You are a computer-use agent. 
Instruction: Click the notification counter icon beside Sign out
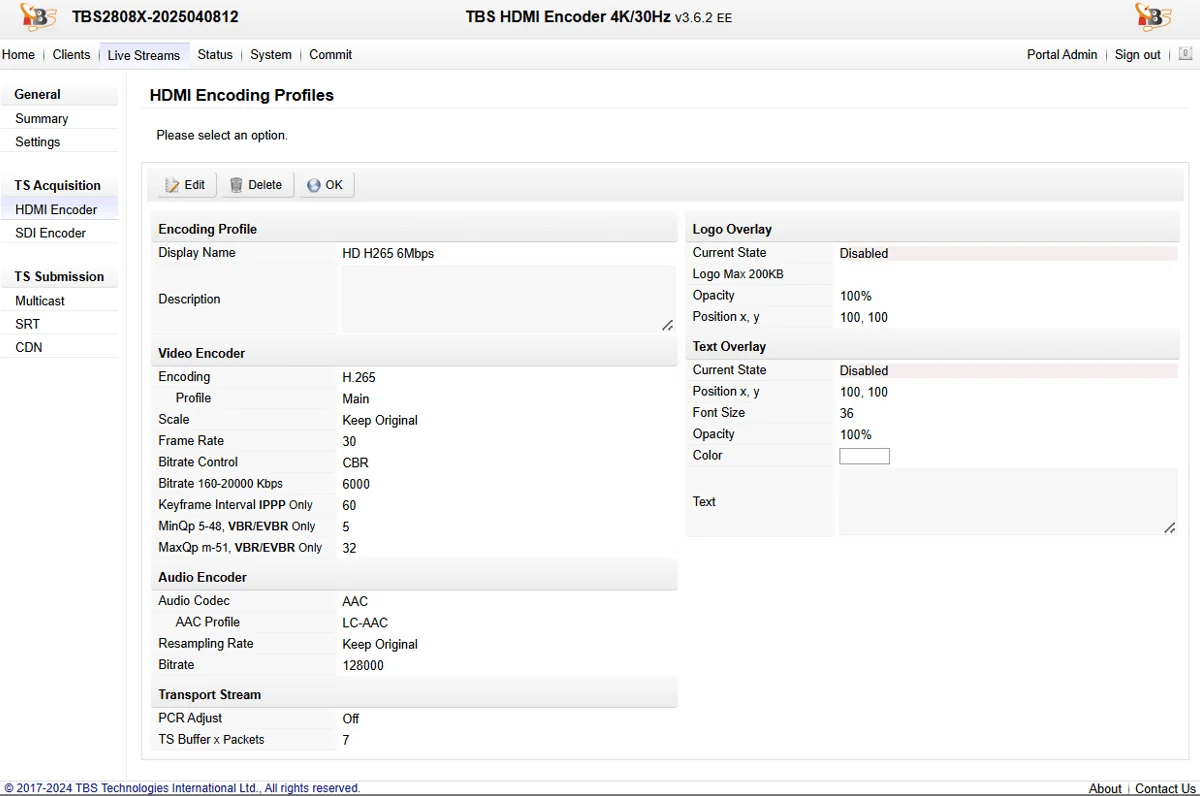pos(1185,54)
